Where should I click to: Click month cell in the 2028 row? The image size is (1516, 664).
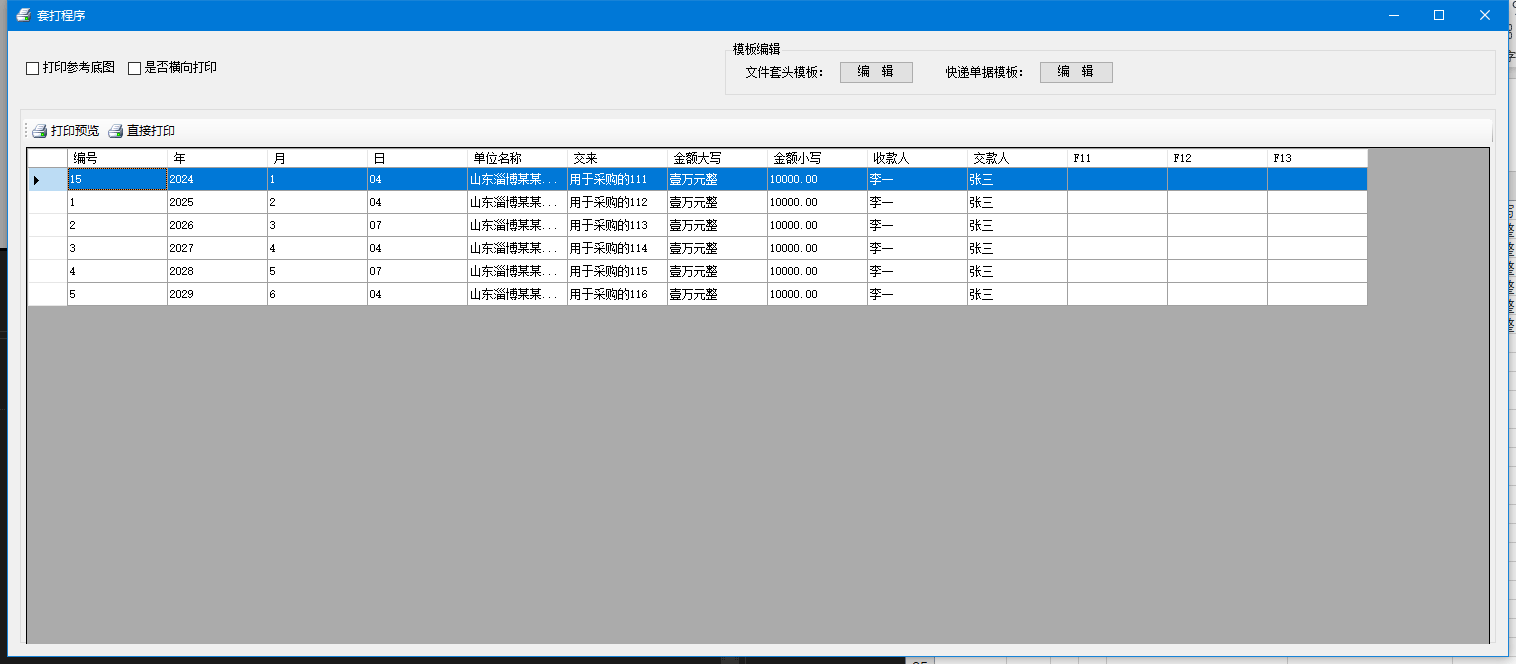coord(317,271)
